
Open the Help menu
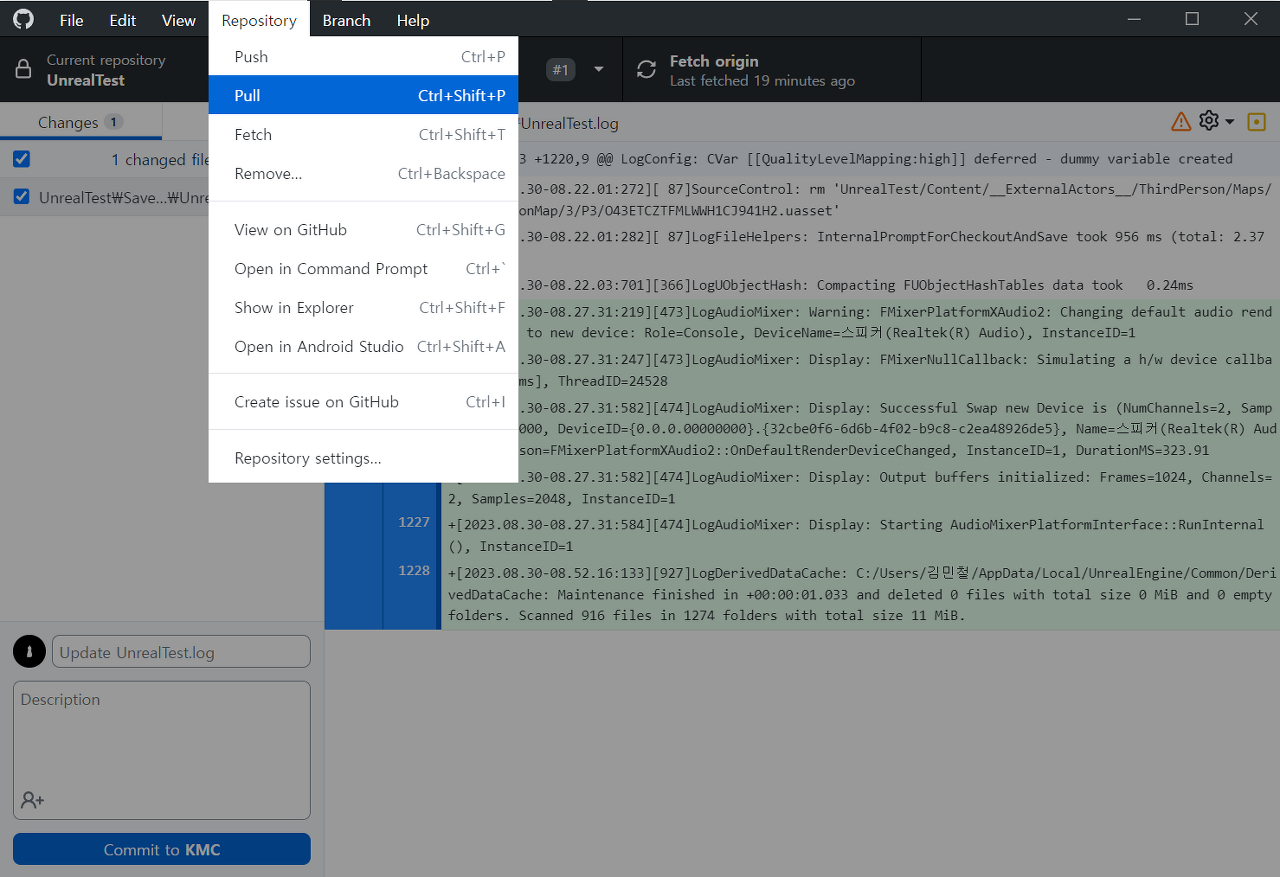pyautogui.click(x=413, y=20)
